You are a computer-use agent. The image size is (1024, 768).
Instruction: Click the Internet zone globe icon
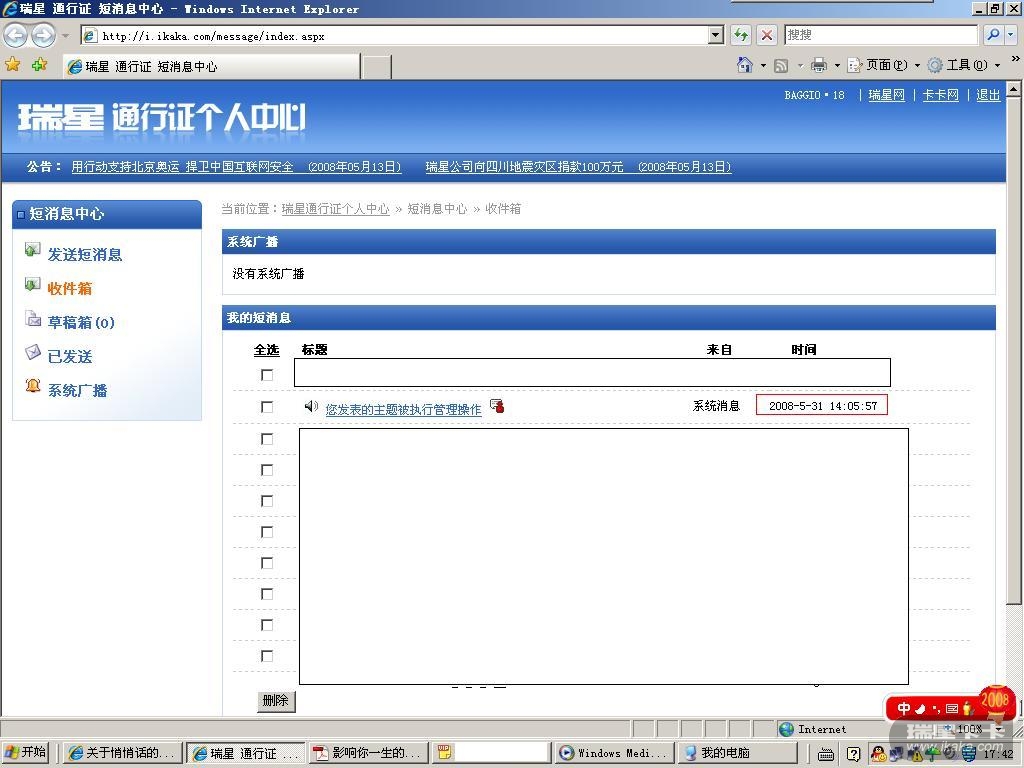(787, 729)
